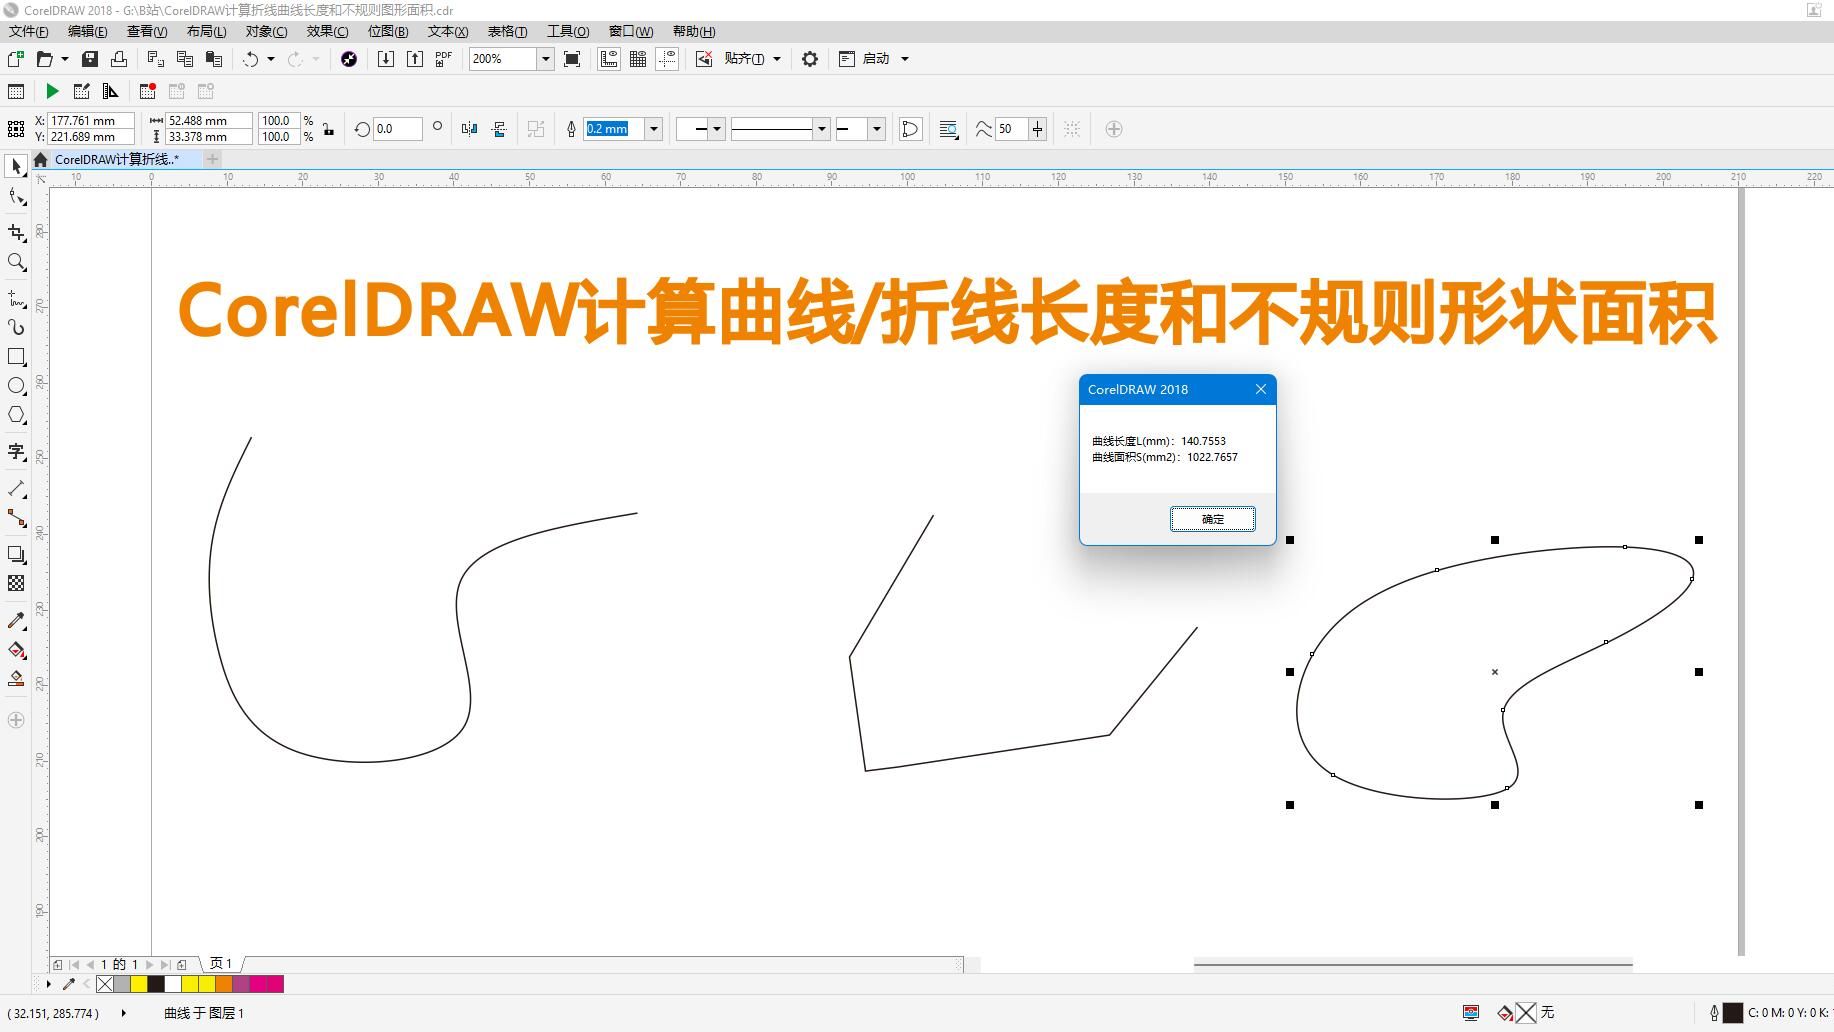This screenshot has height=1032, width=1834.
Task: Click 确定 in the CorelDRAW 2018 dialog
Action: 1213,519
